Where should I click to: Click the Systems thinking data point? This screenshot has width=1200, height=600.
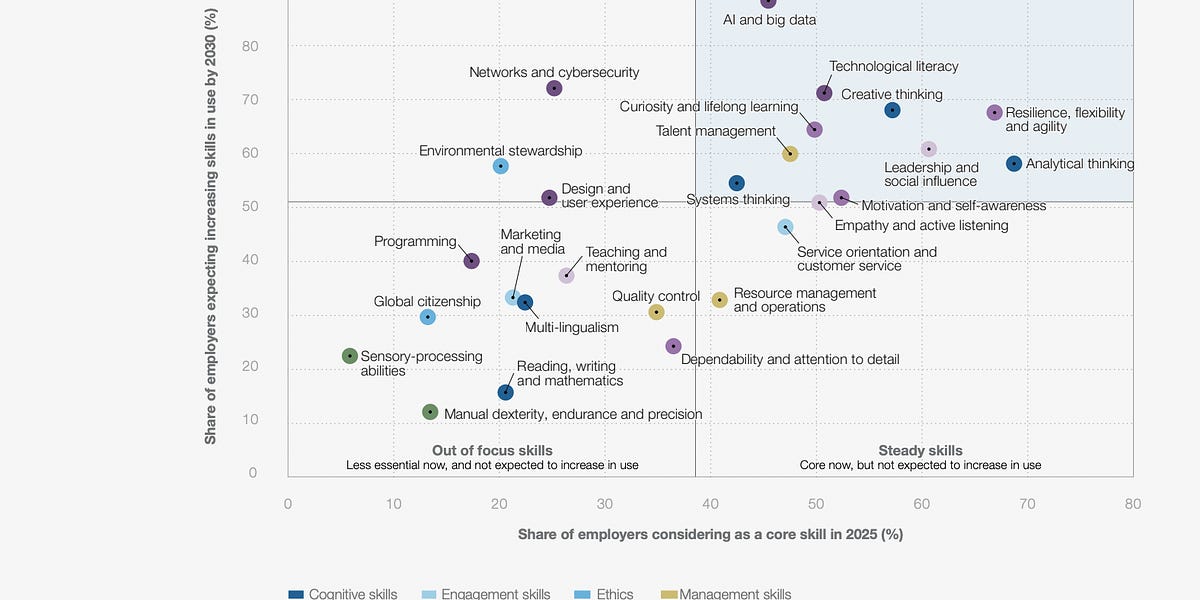click(x=737, y=183)
